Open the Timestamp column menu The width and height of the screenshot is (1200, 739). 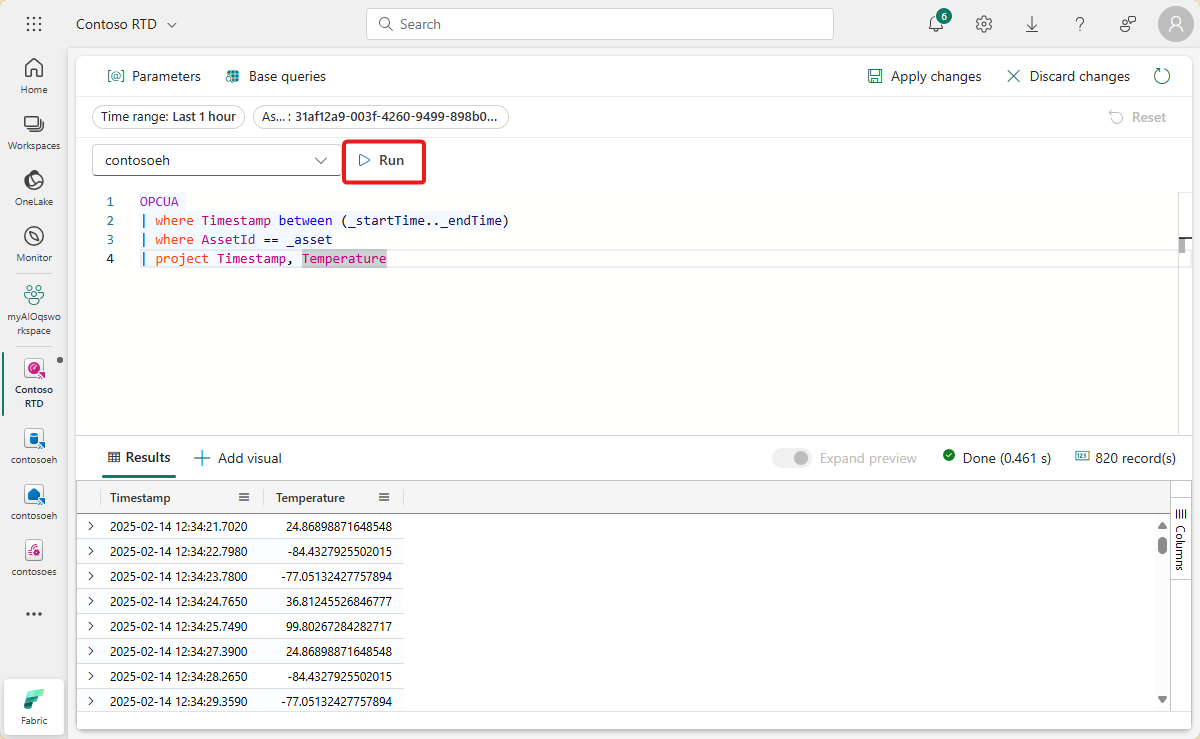[x=244, y=496]
